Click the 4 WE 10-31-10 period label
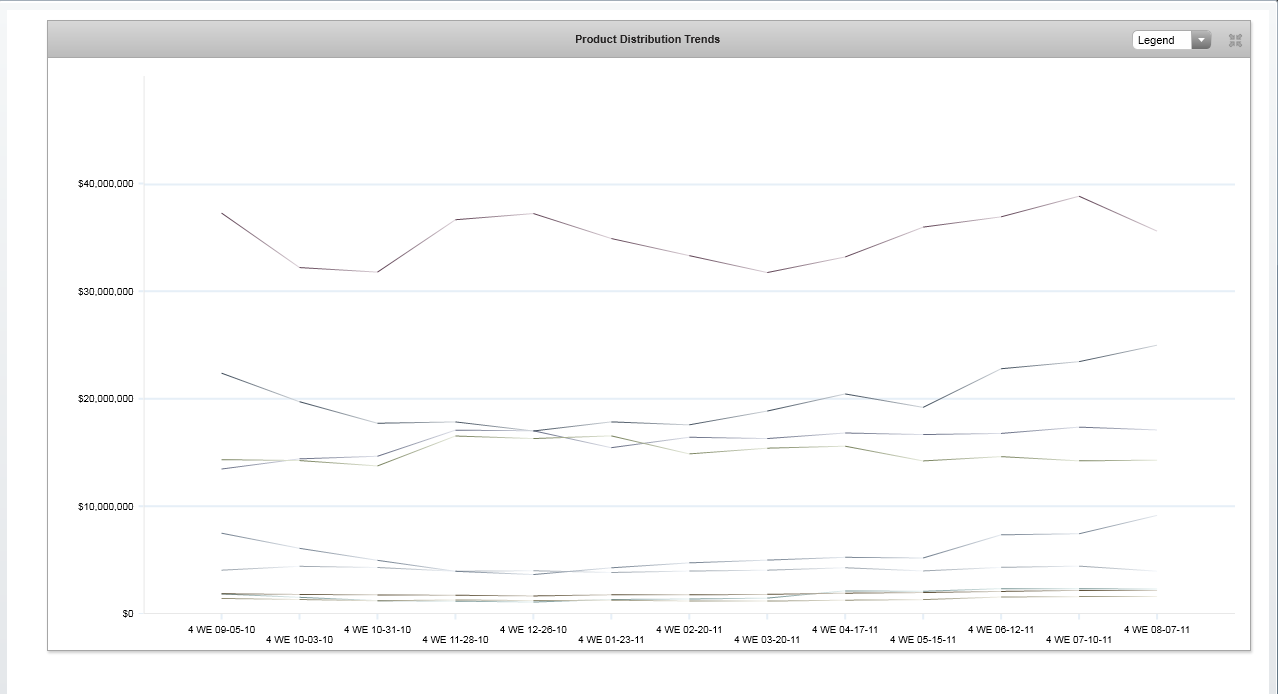 point(377,630)
